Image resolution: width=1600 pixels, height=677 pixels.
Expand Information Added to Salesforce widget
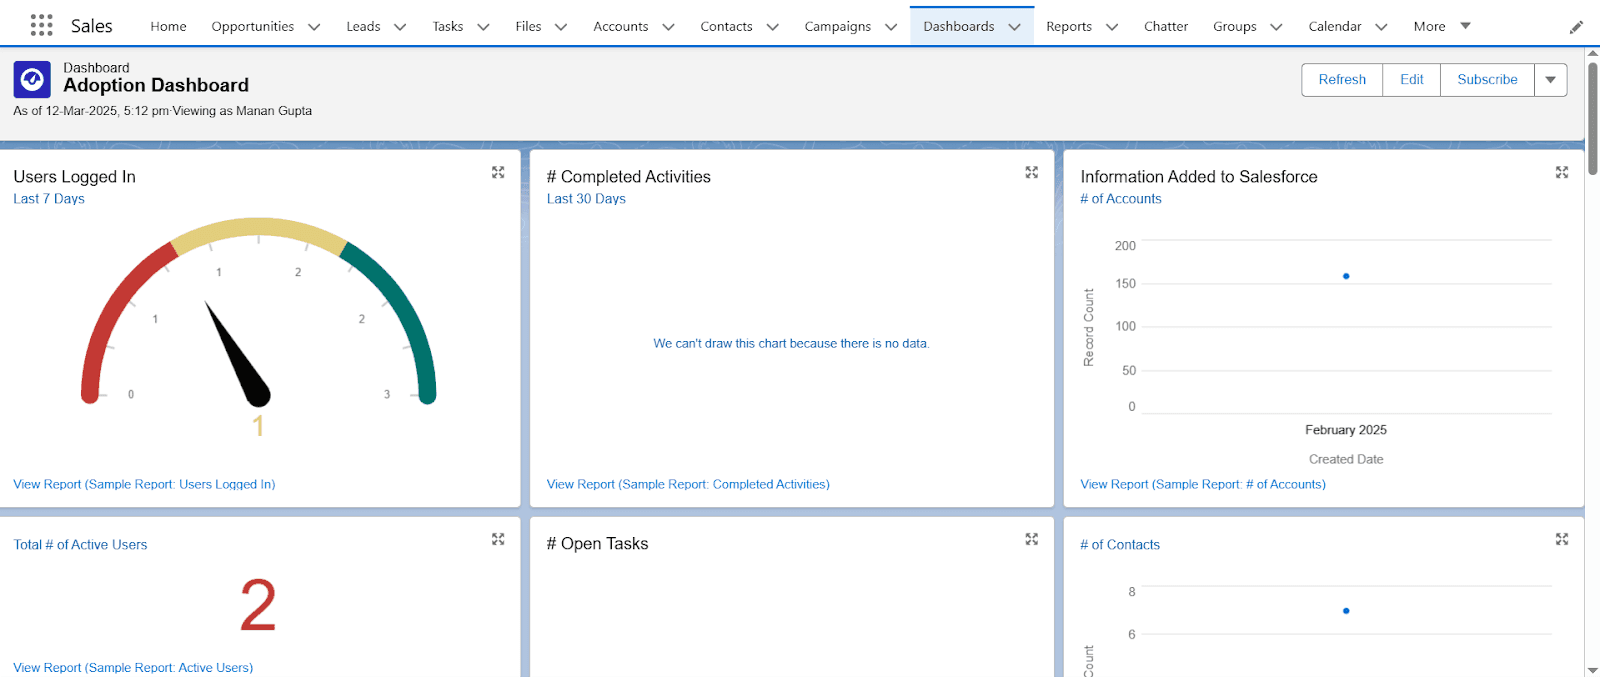coord(1562,173)
